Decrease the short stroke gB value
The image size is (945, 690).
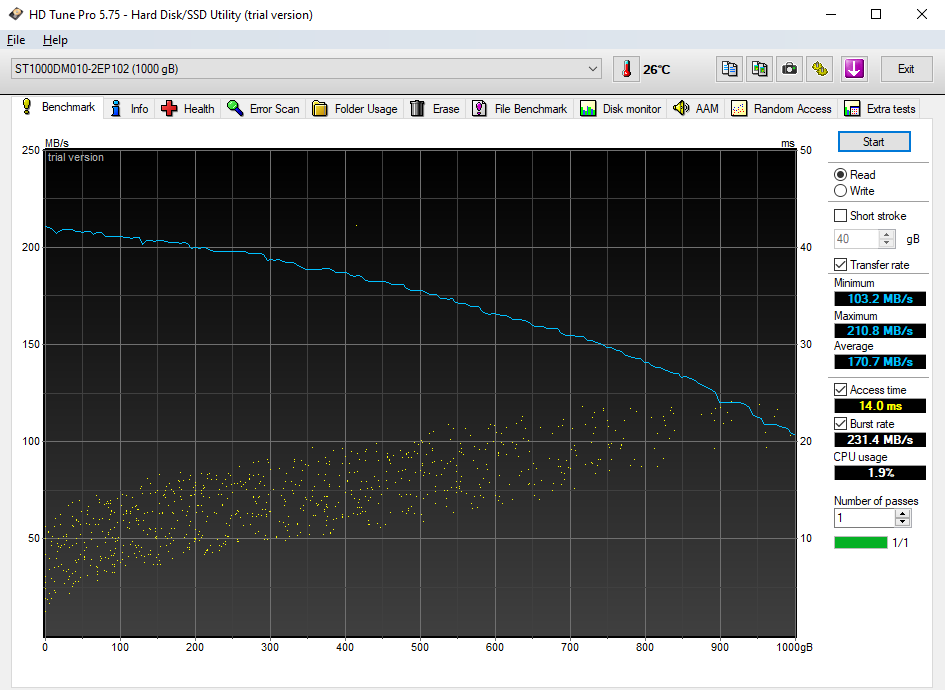(x=886, y=243)
